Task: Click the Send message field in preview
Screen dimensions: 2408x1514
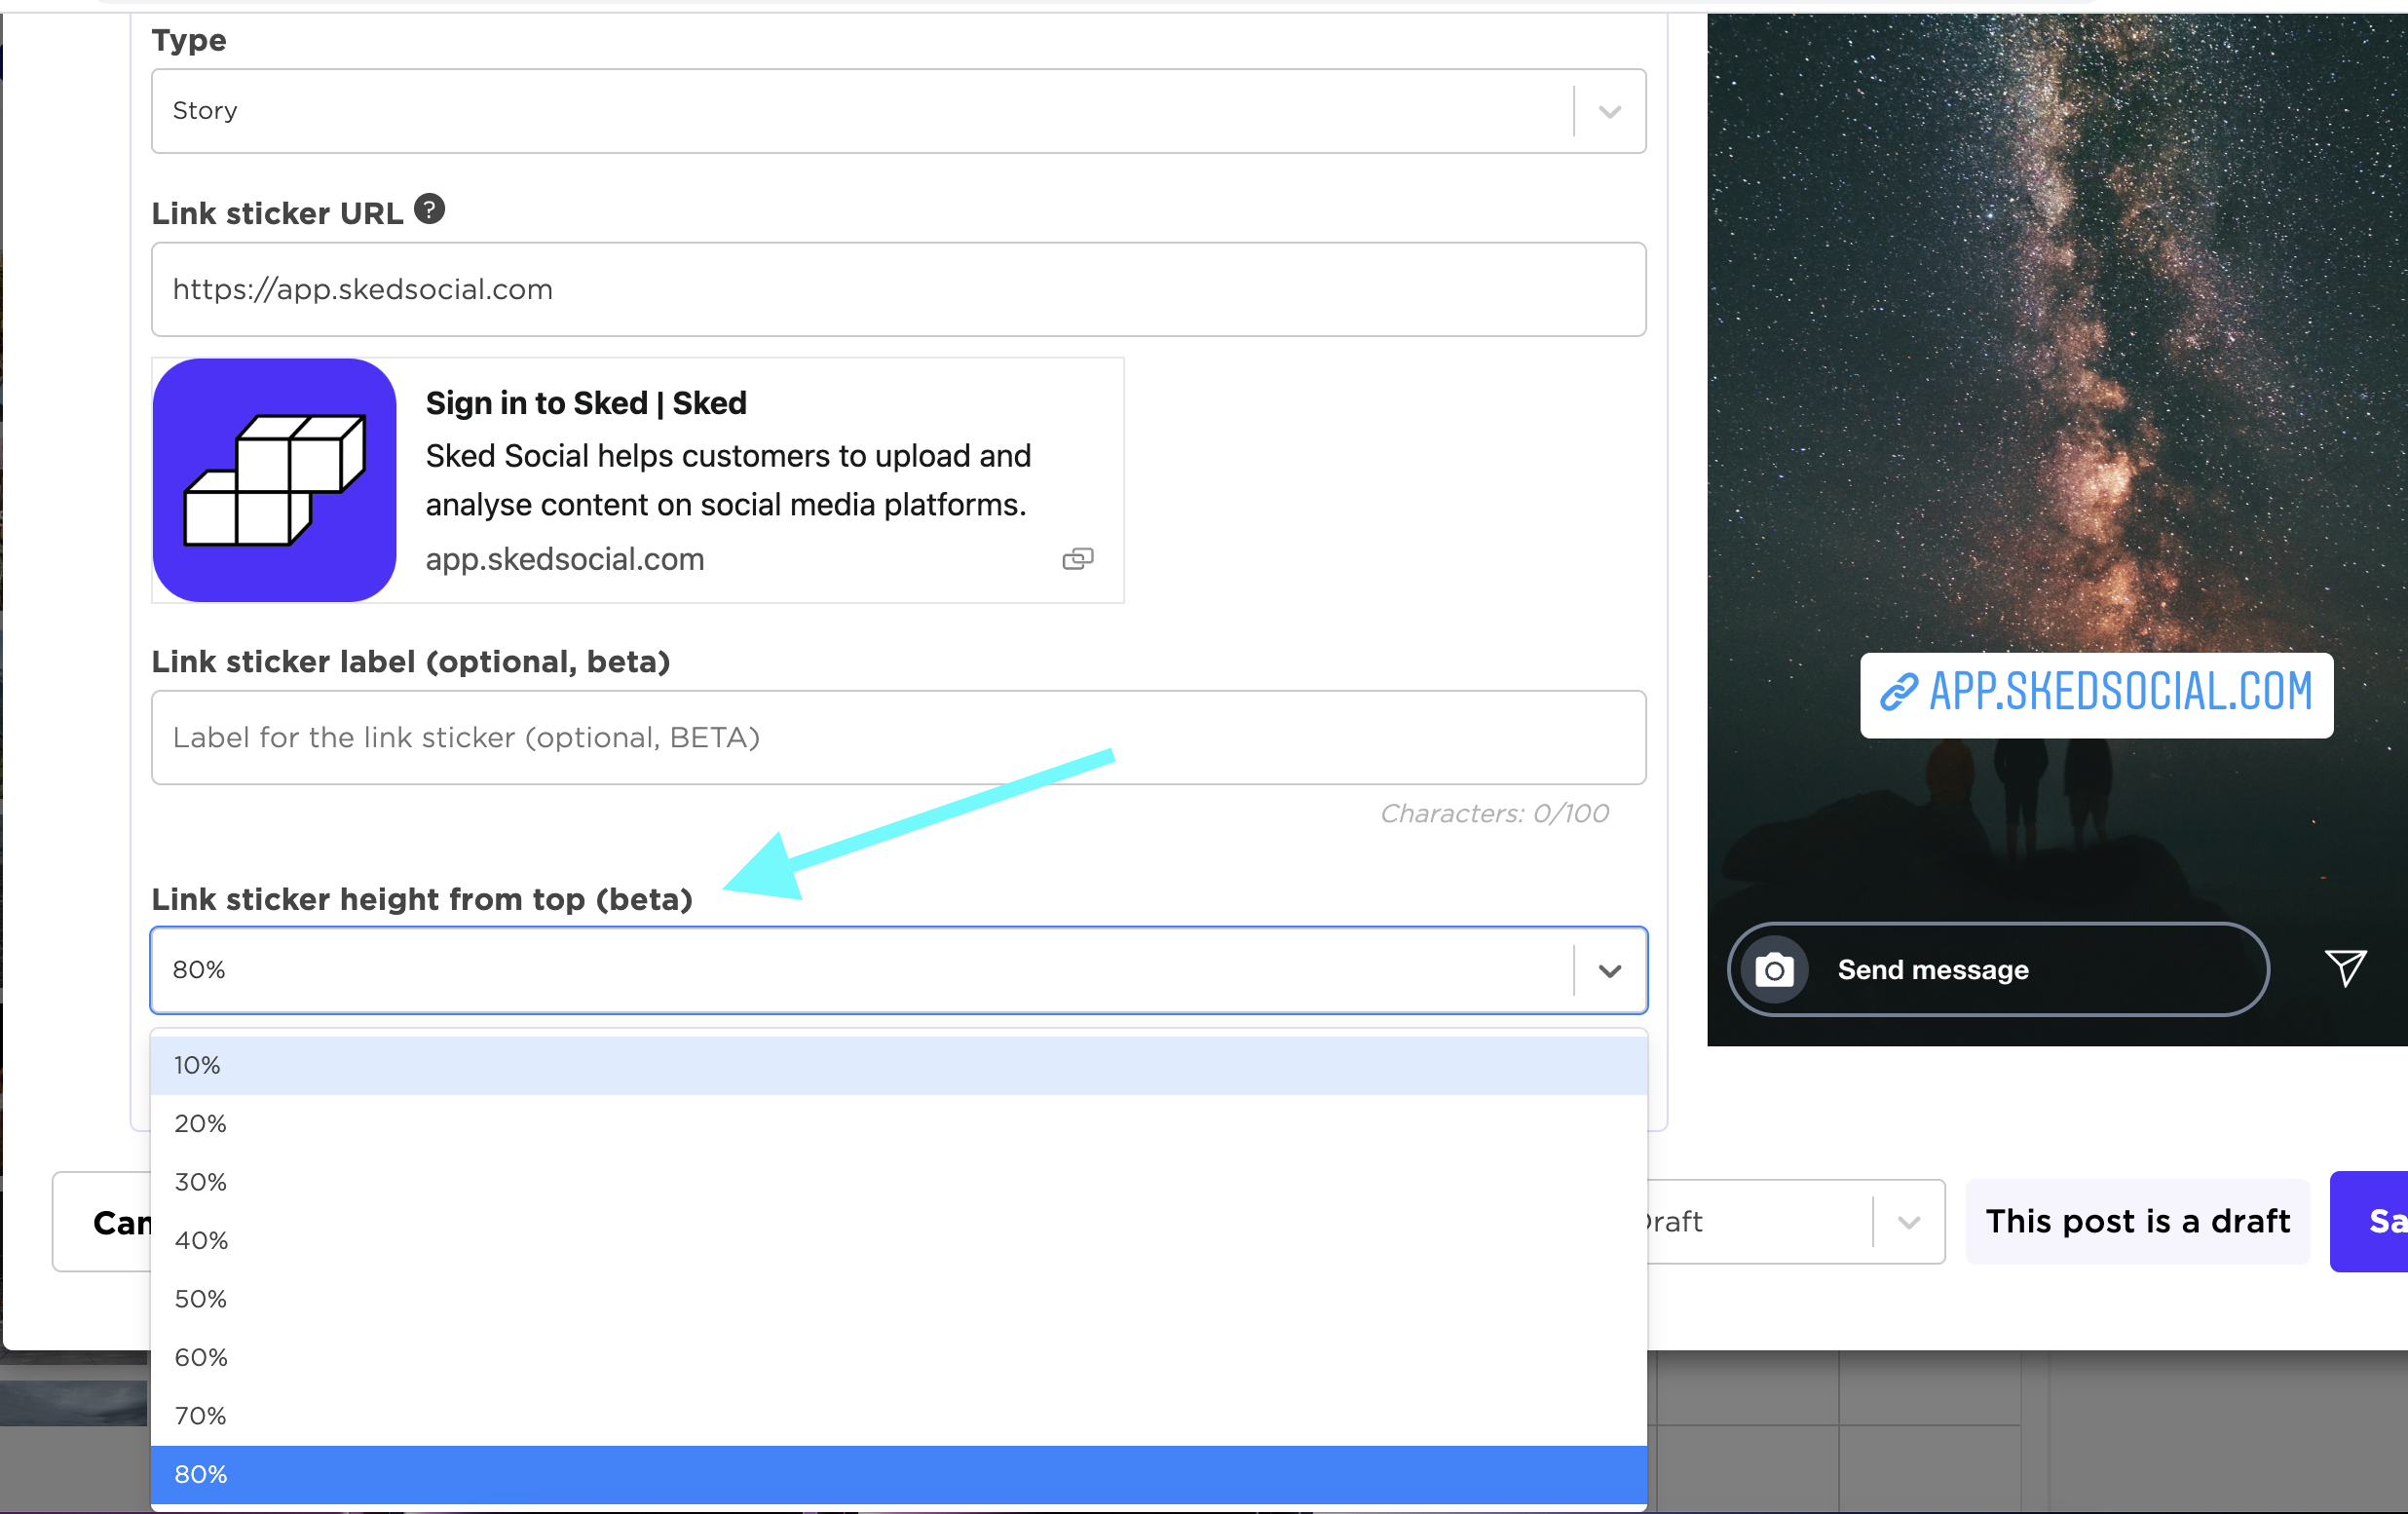Action: point(1998,970)
